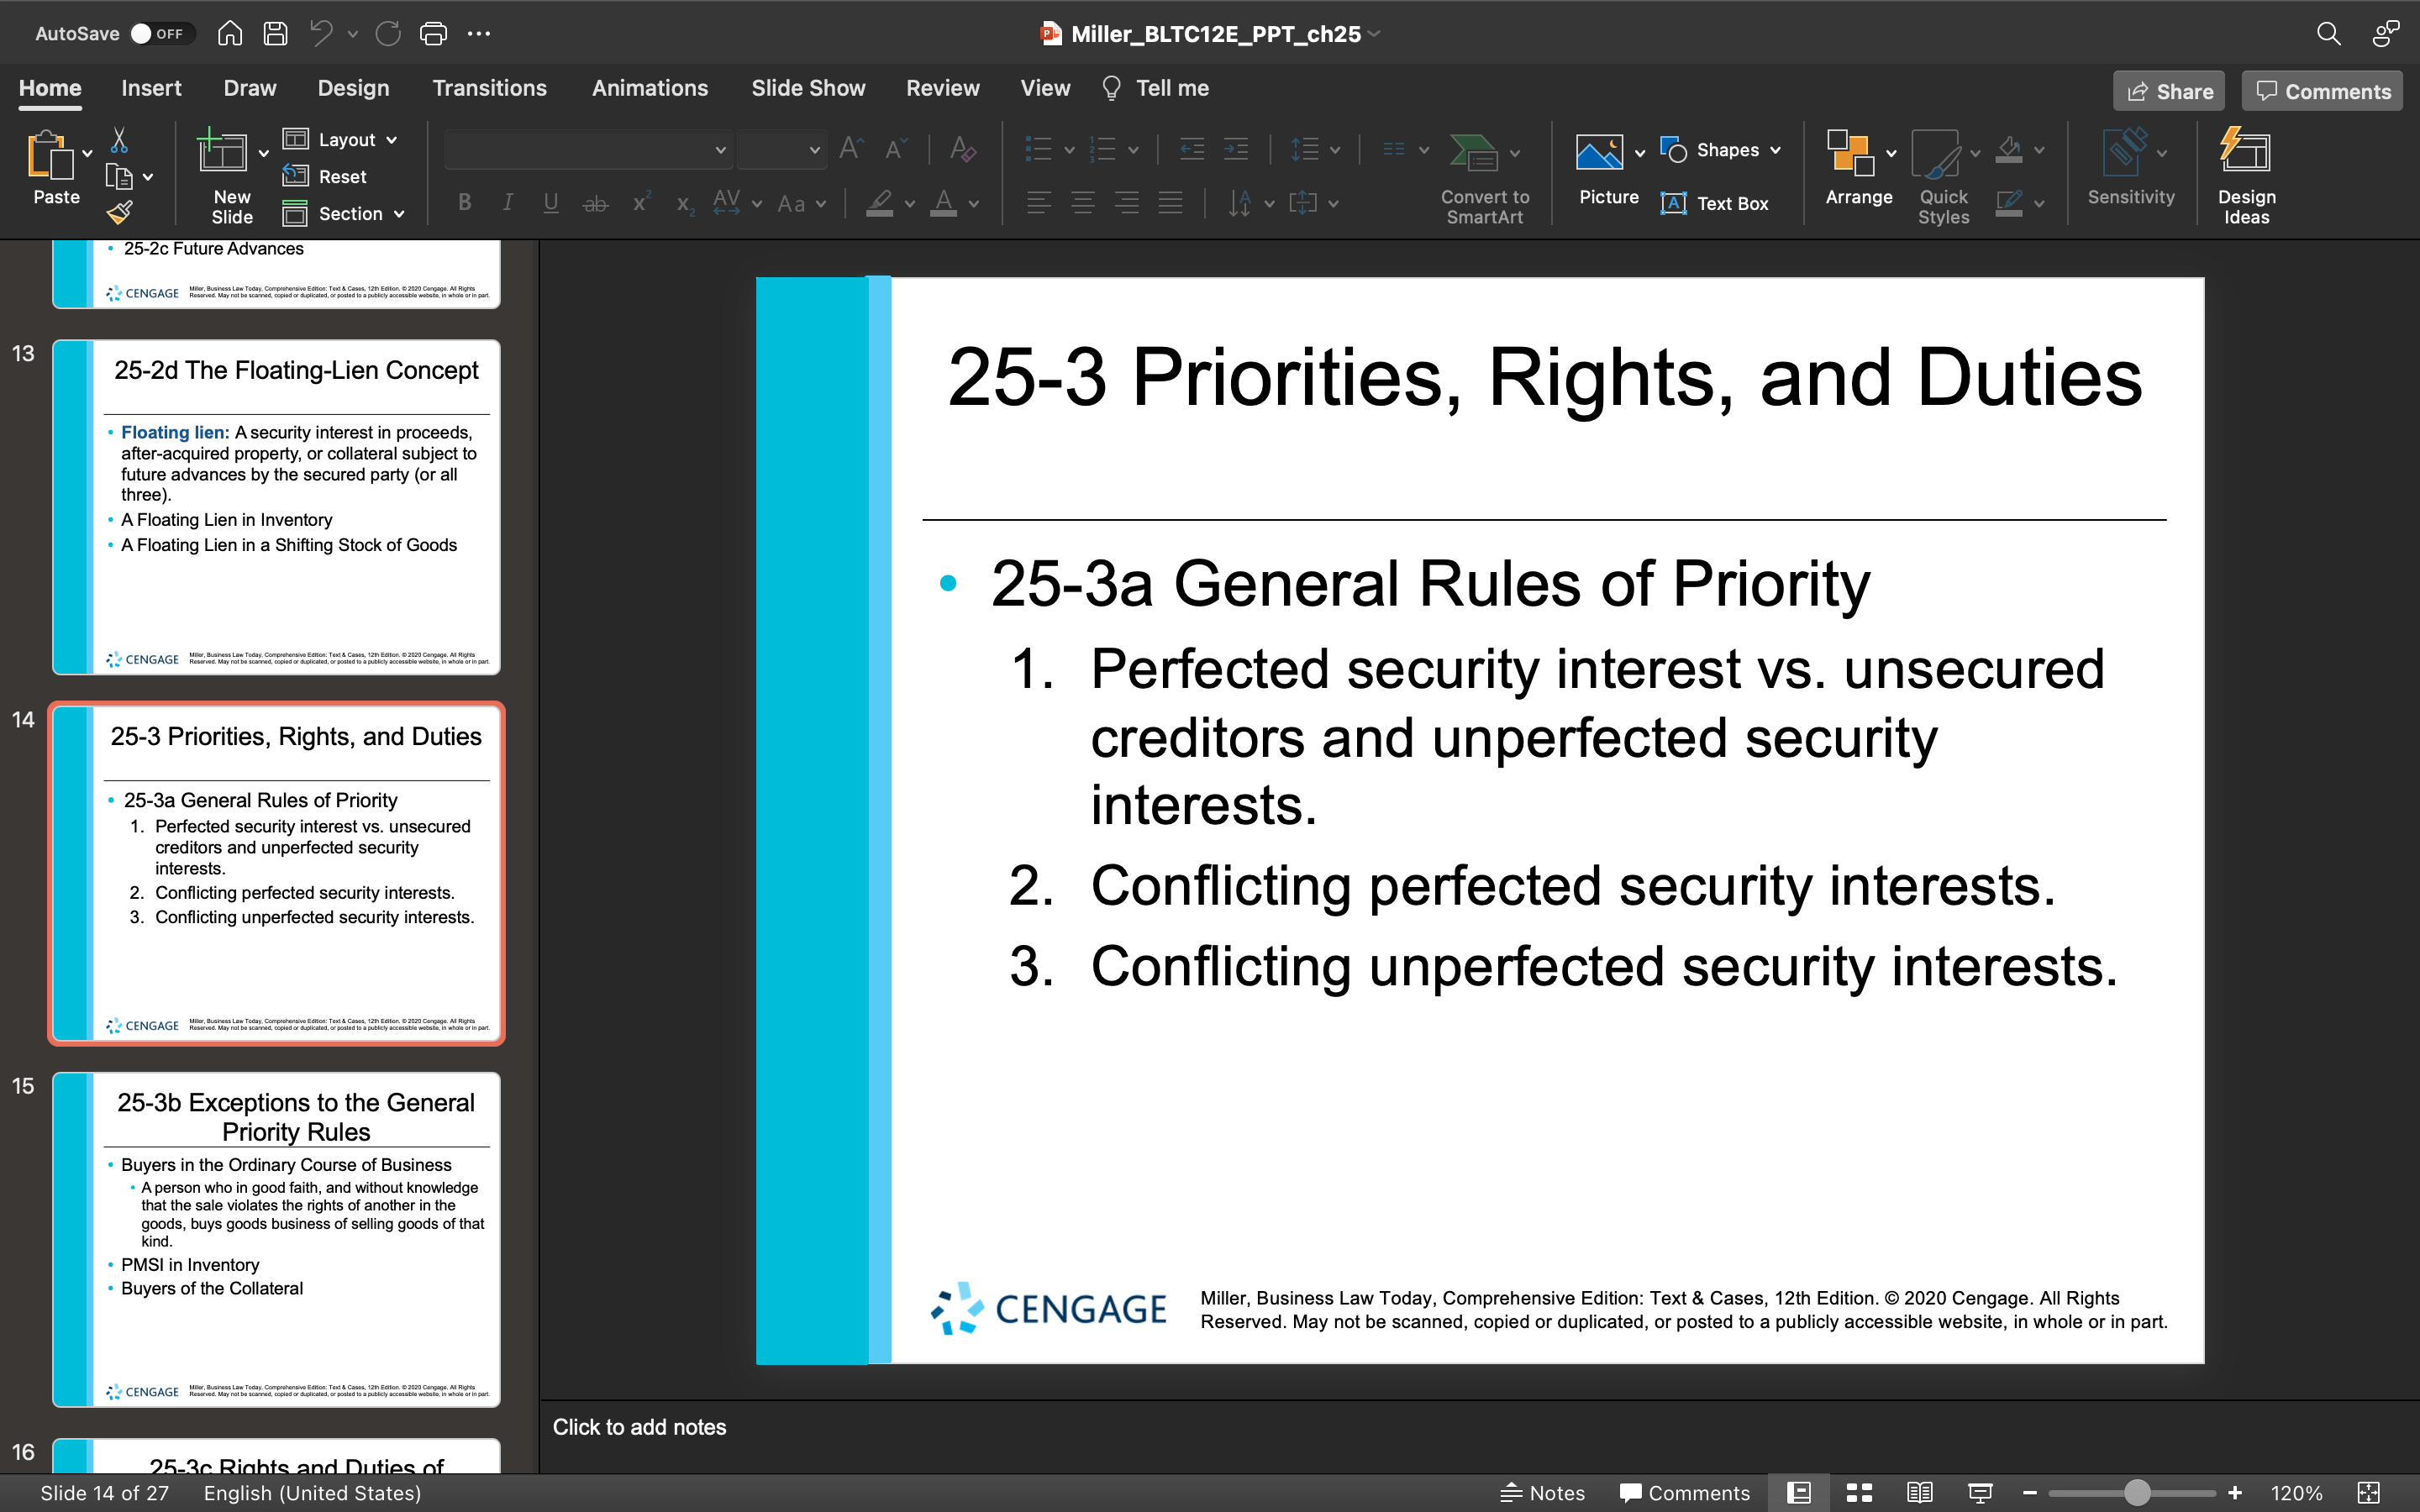Open the Draw tab
Image resolution: width=2420 pixels, height=1512 pixels.
[249, 88]
